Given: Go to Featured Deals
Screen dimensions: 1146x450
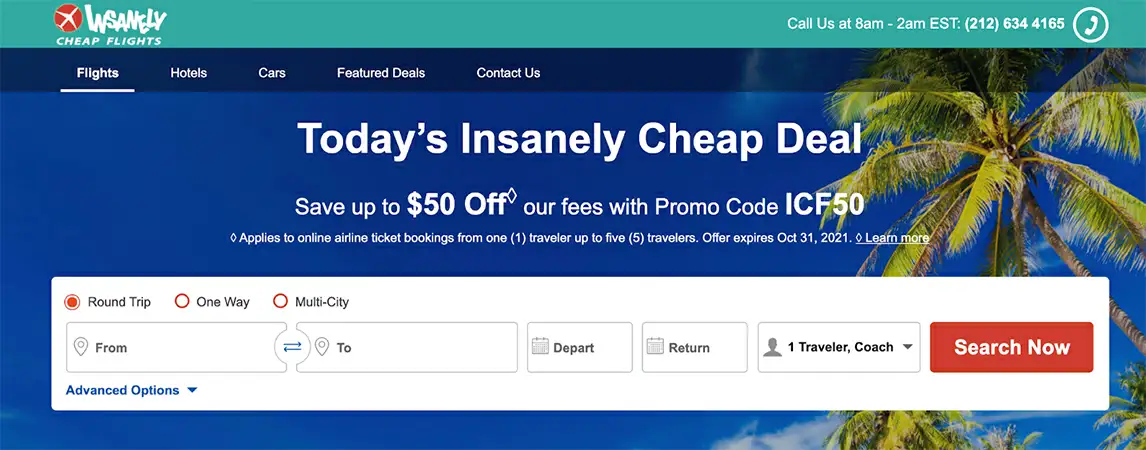Looking at the screenshot, I should pos(381,73).
